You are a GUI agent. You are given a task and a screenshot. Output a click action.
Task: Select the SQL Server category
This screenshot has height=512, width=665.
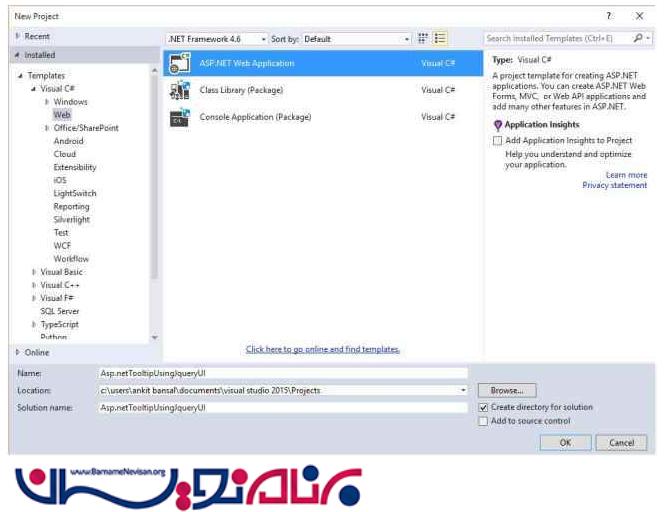(x=59, y=311)
